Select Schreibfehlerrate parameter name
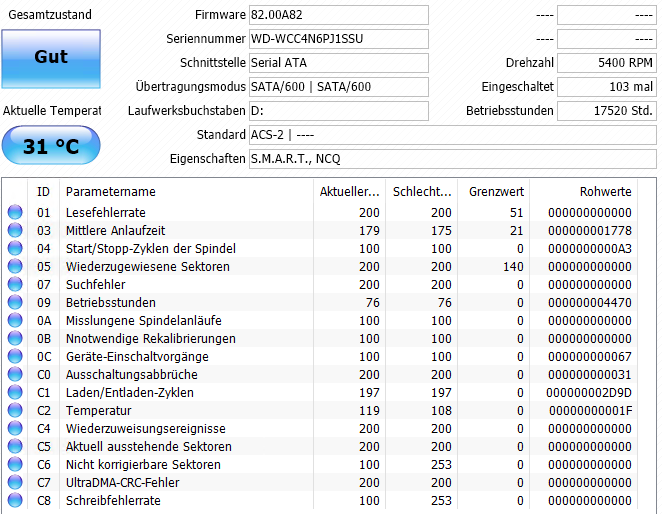Image resolution: width=662 pixels, height=514 pixels. [113, 500]
